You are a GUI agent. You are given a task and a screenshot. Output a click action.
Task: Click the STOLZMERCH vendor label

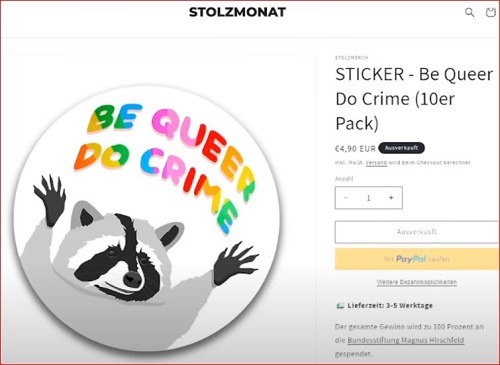pyautogui.click(x=352, y=58)
